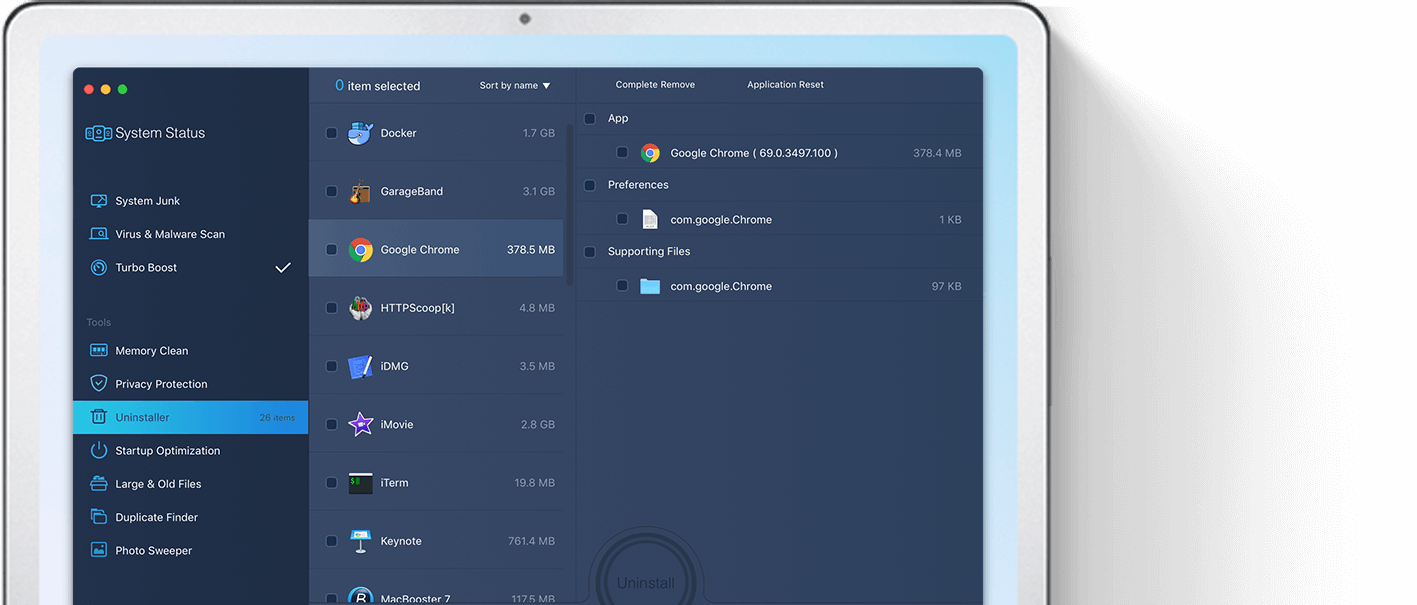Open the Turbo Boost tool
This screenshot has height=605, width=1417.
pos(147,267)
